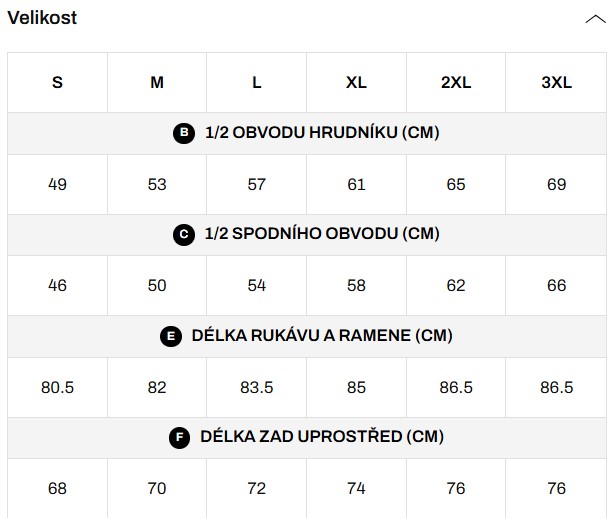Screen dimensions: 615x518
Task: Click the Velikost section heading
Action: (42, 18)
